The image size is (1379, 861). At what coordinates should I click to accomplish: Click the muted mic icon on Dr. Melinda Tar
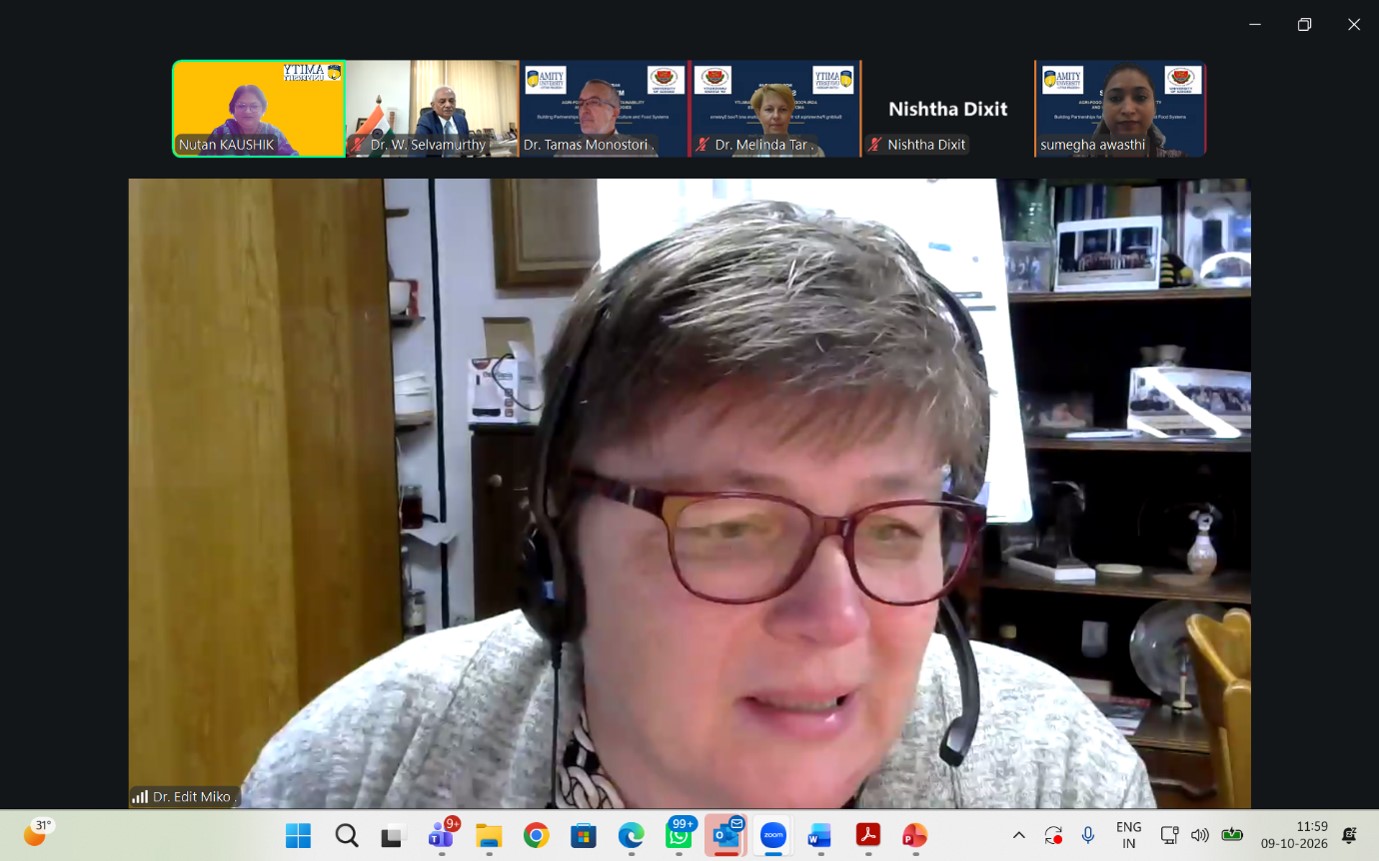(703, 145)
